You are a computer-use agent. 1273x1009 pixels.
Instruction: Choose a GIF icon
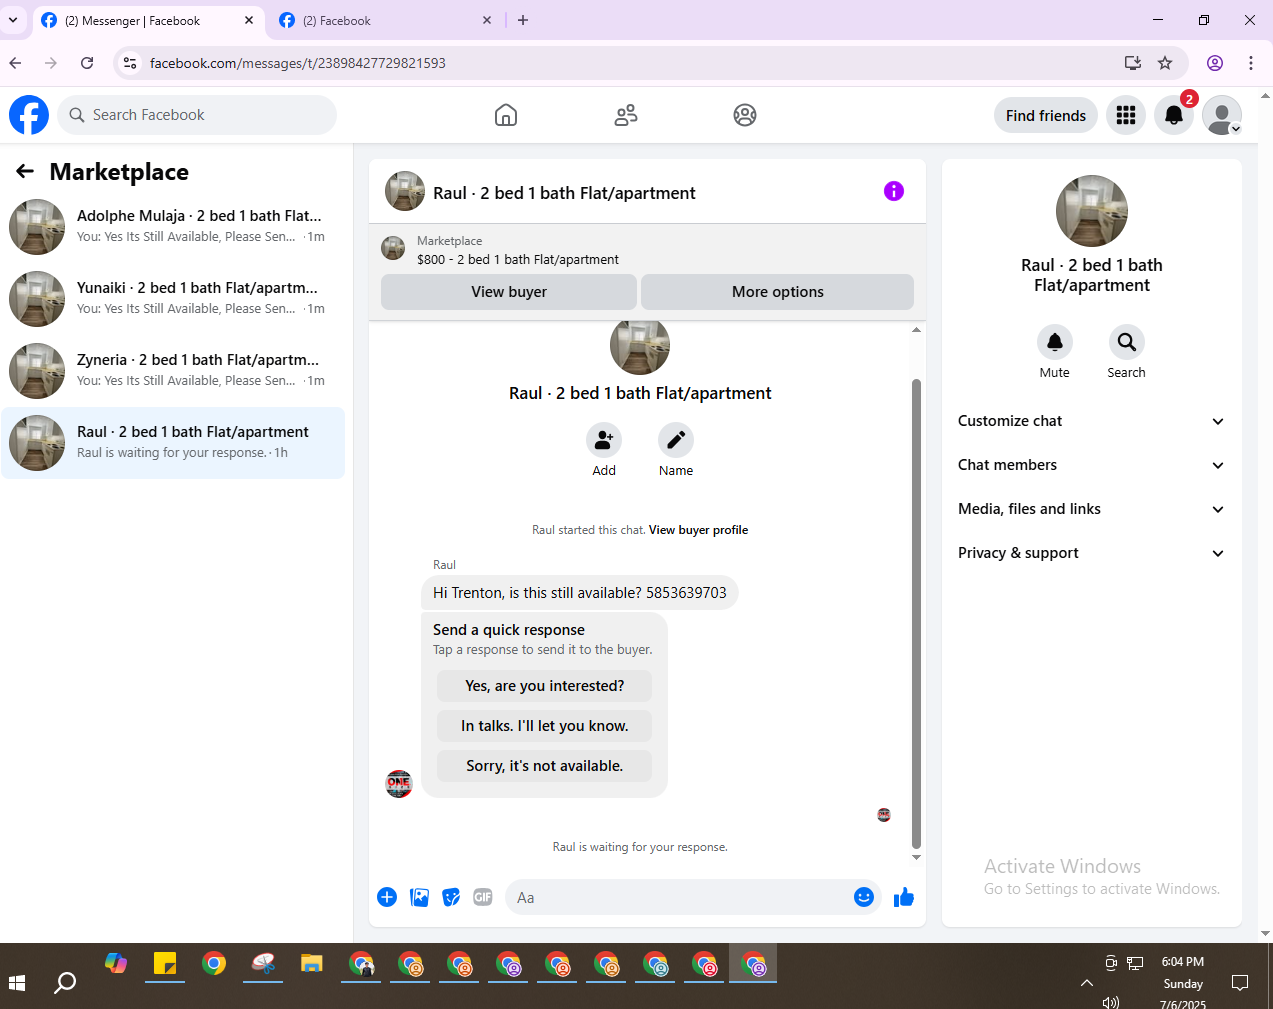483,897
